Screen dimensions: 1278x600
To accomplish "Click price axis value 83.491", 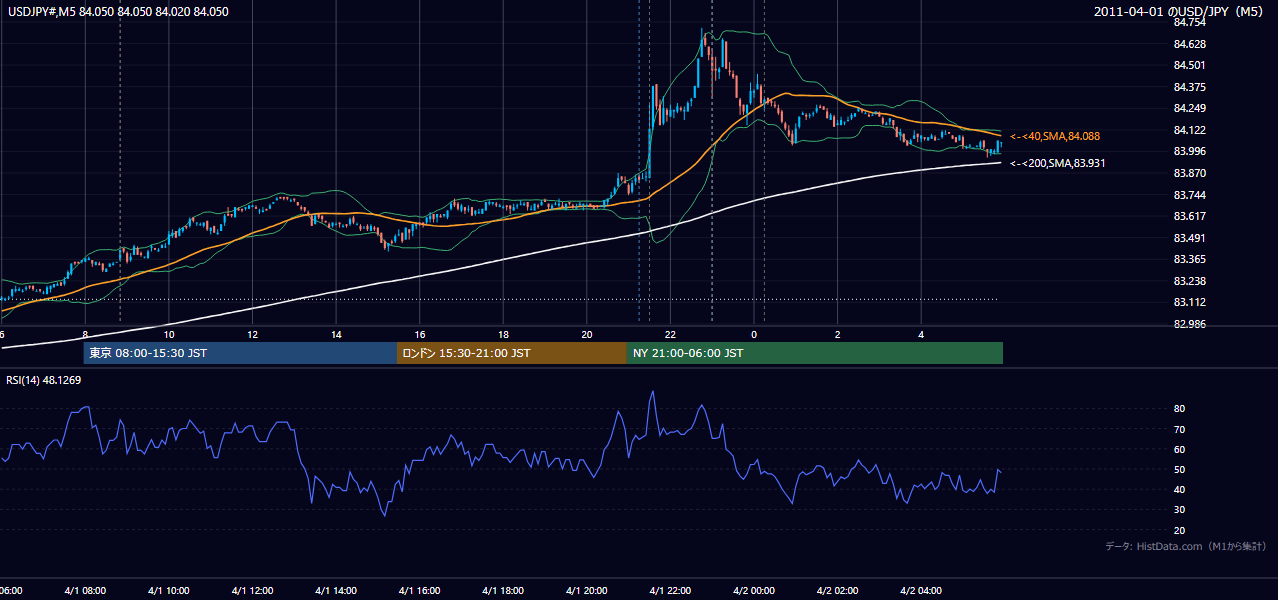I will (1188, 238).
